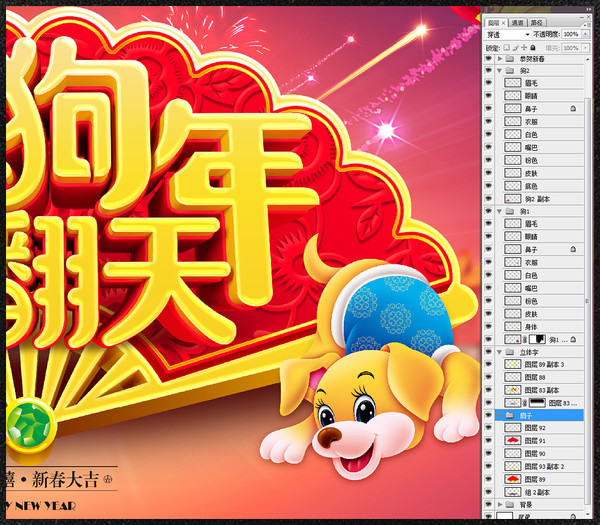Click scrollbar down arrow in layers list
600x525 pixels.
tap(588, 513)
